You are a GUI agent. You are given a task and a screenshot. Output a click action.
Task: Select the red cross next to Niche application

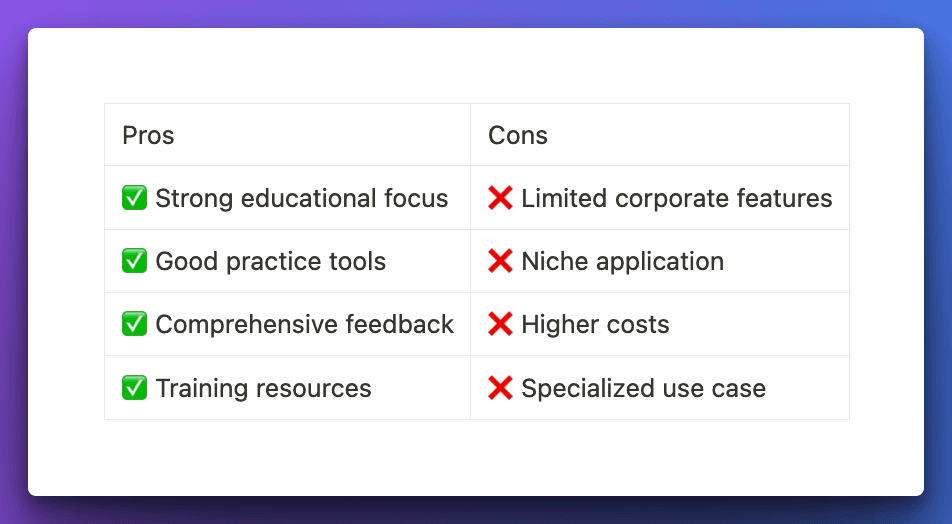[x=500, y=262]
